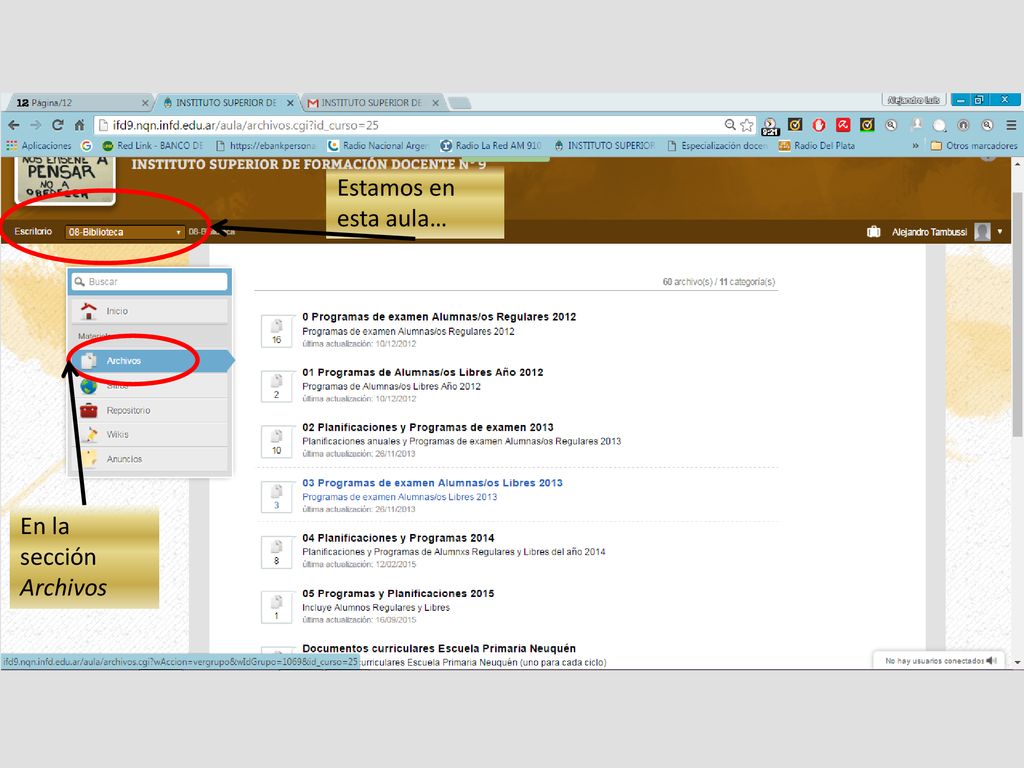Open Anuncios in the sidebar

150,459
